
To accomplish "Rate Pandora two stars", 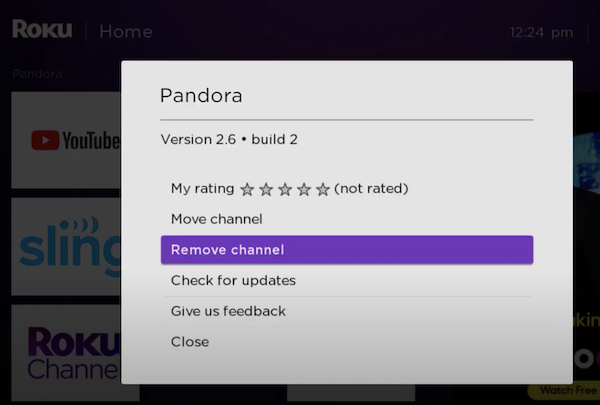I will click(266, 189).
